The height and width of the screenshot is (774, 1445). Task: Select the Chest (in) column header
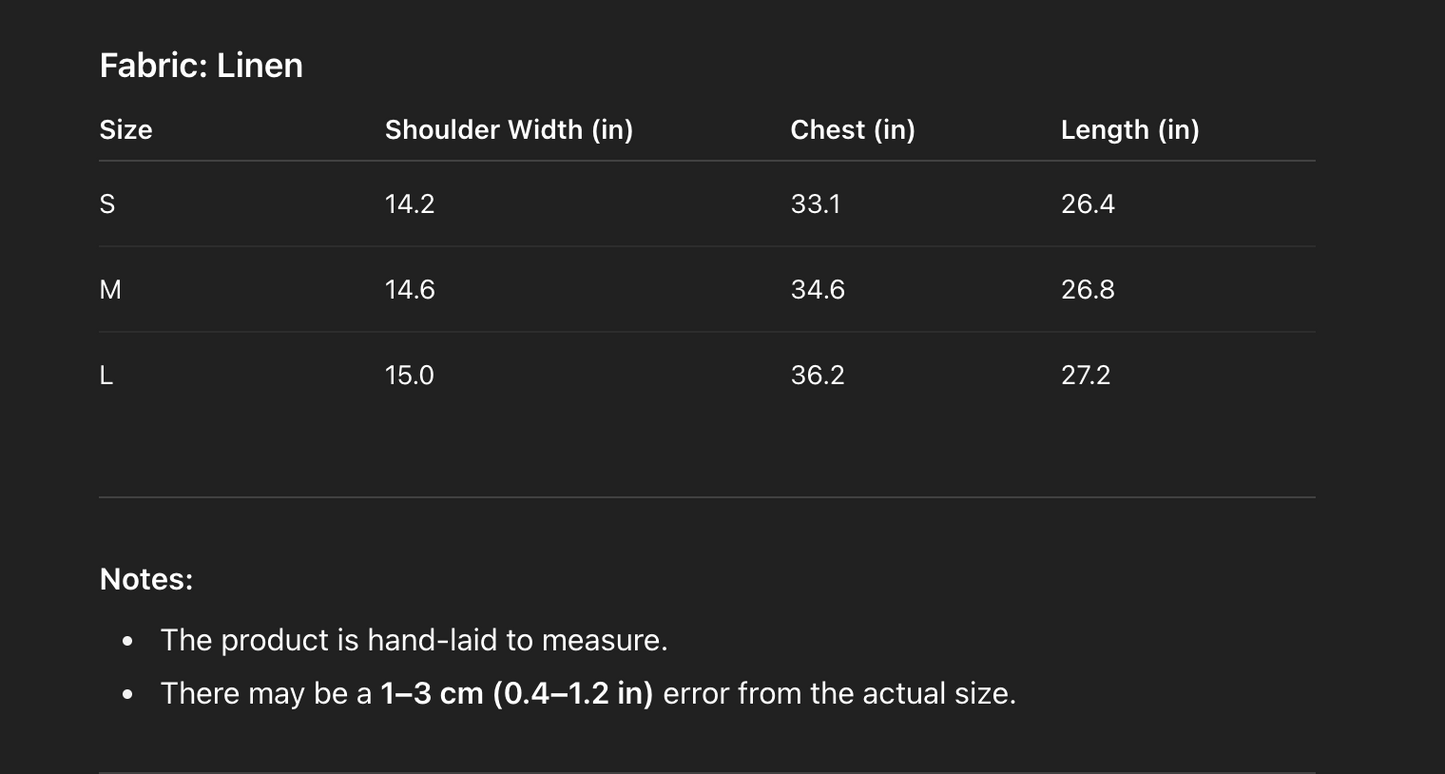tap(852, 130)
